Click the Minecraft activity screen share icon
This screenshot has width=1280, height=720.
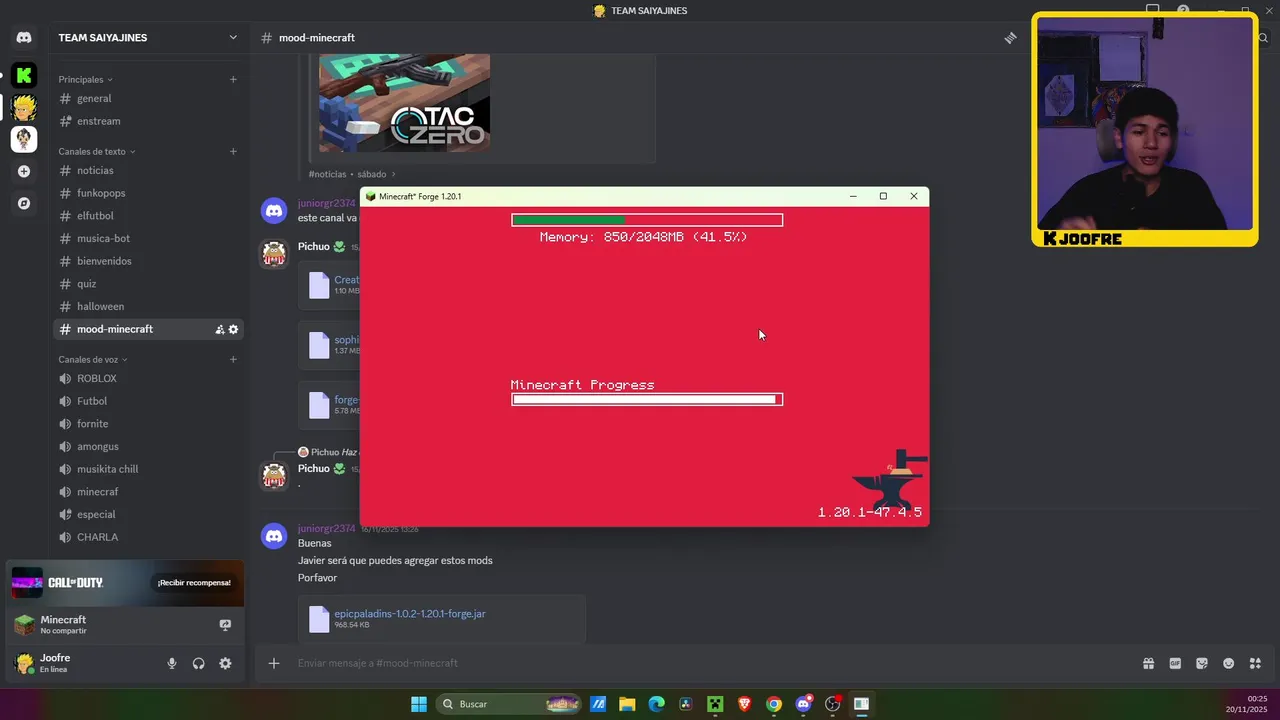click(225, 625)
